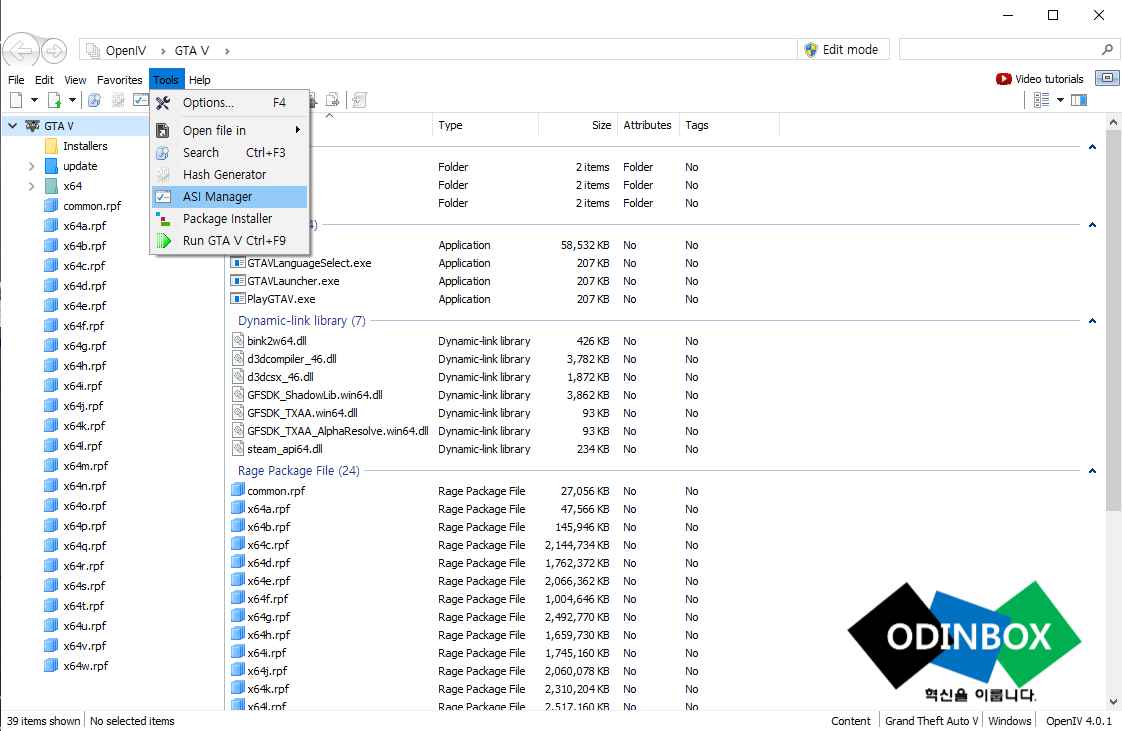Click the magnifier search icon
The width and height of the screenshot is (1122, 731).
[1107, 49]
